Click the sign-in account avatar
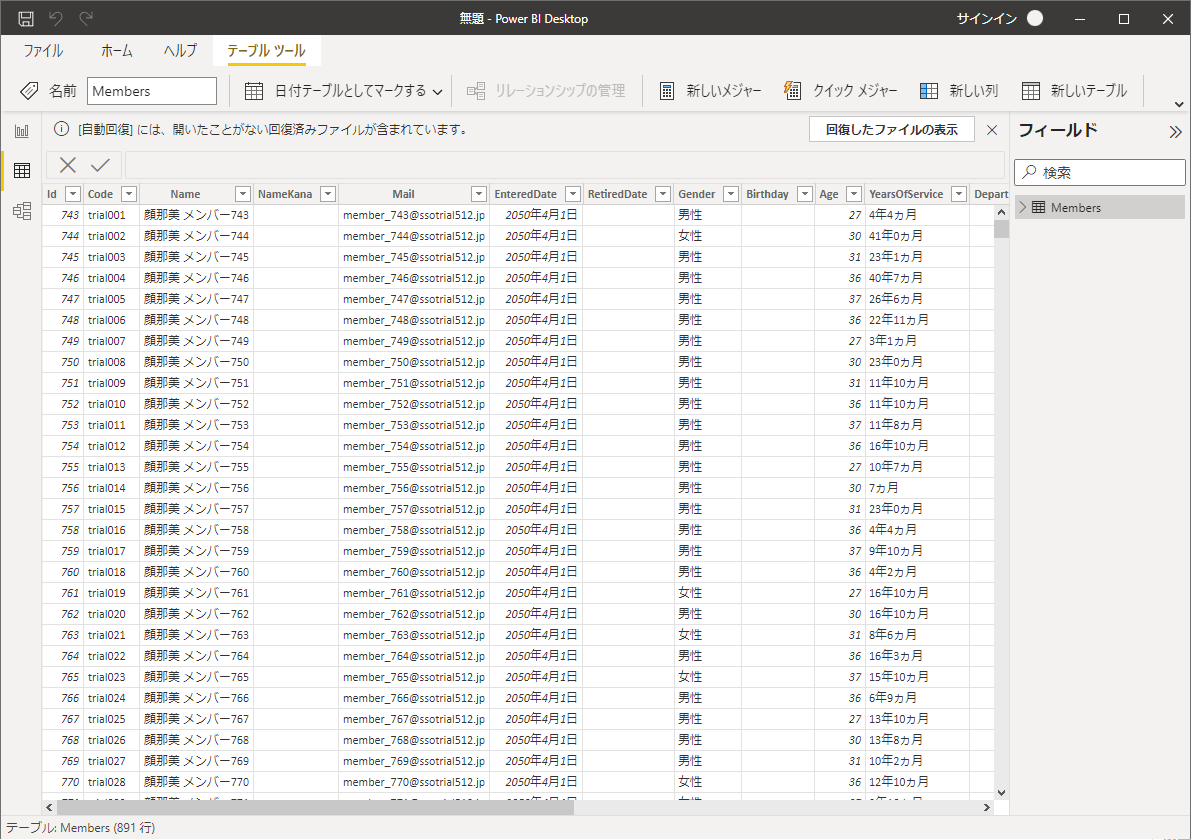The width and height of the screenshot is (1191, 840). [1035, 18]
